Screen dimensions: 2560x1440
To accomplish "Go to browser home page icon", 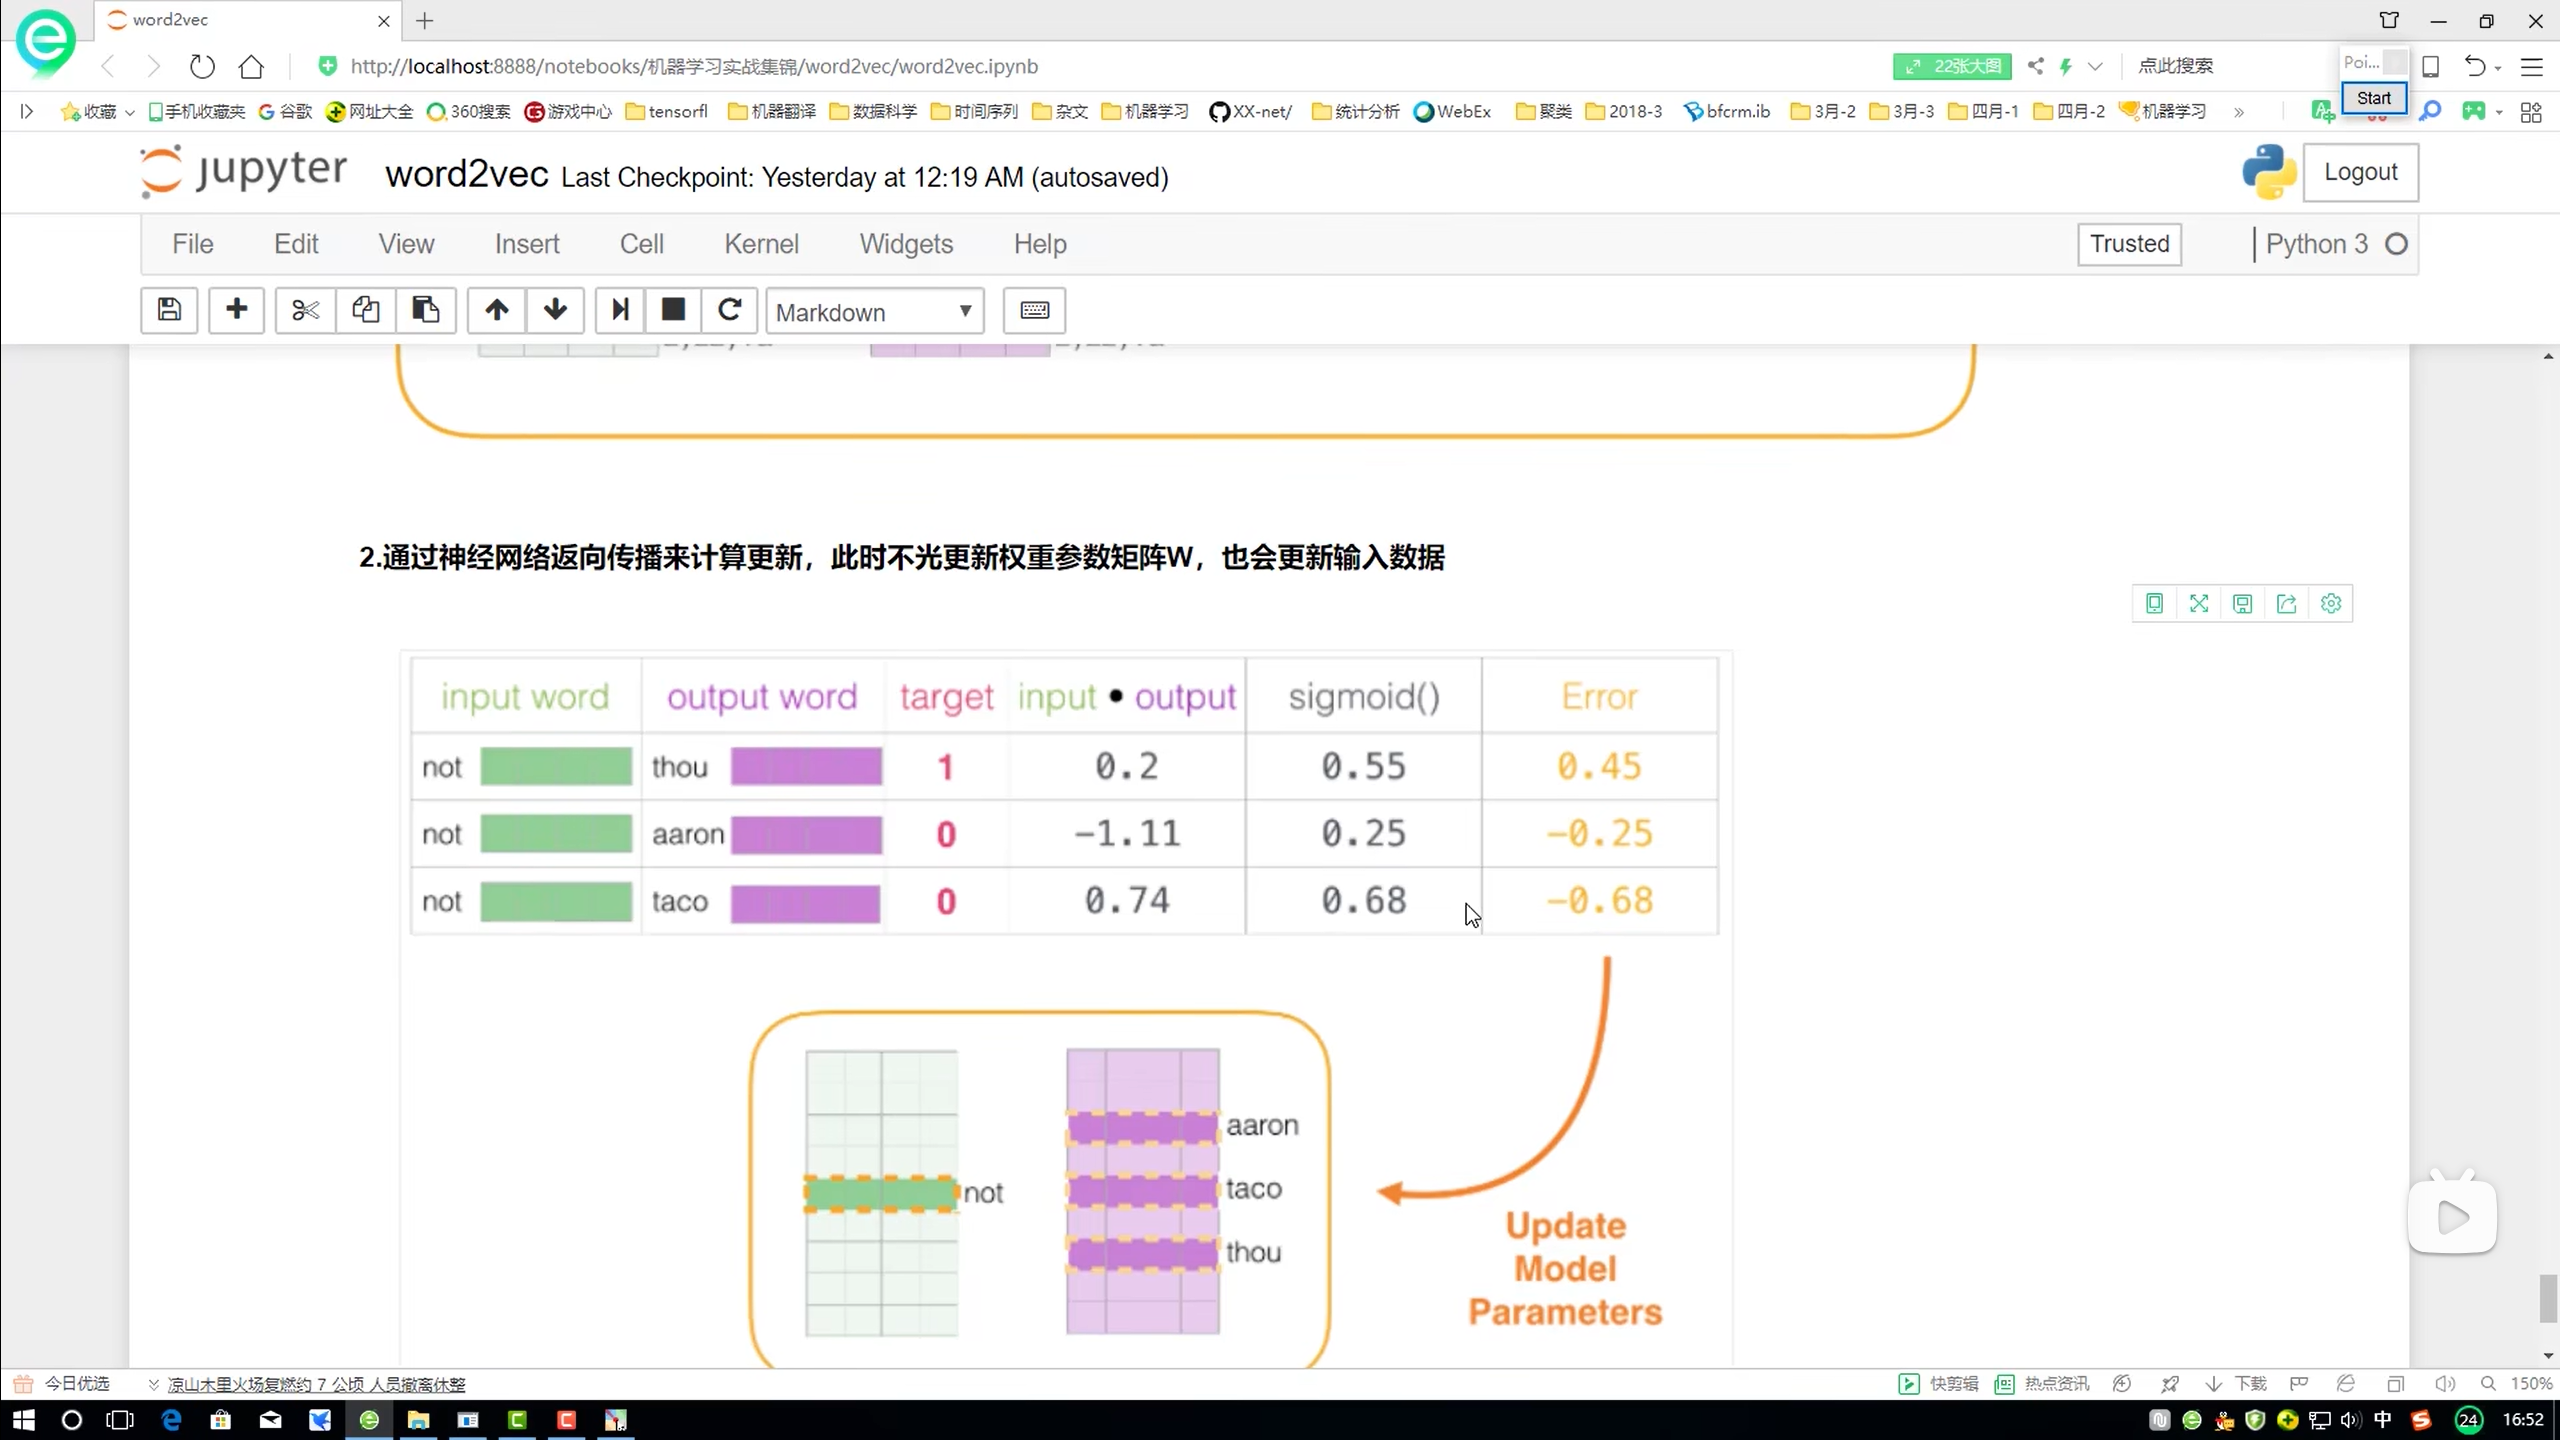I will click(x=251, y=66).
